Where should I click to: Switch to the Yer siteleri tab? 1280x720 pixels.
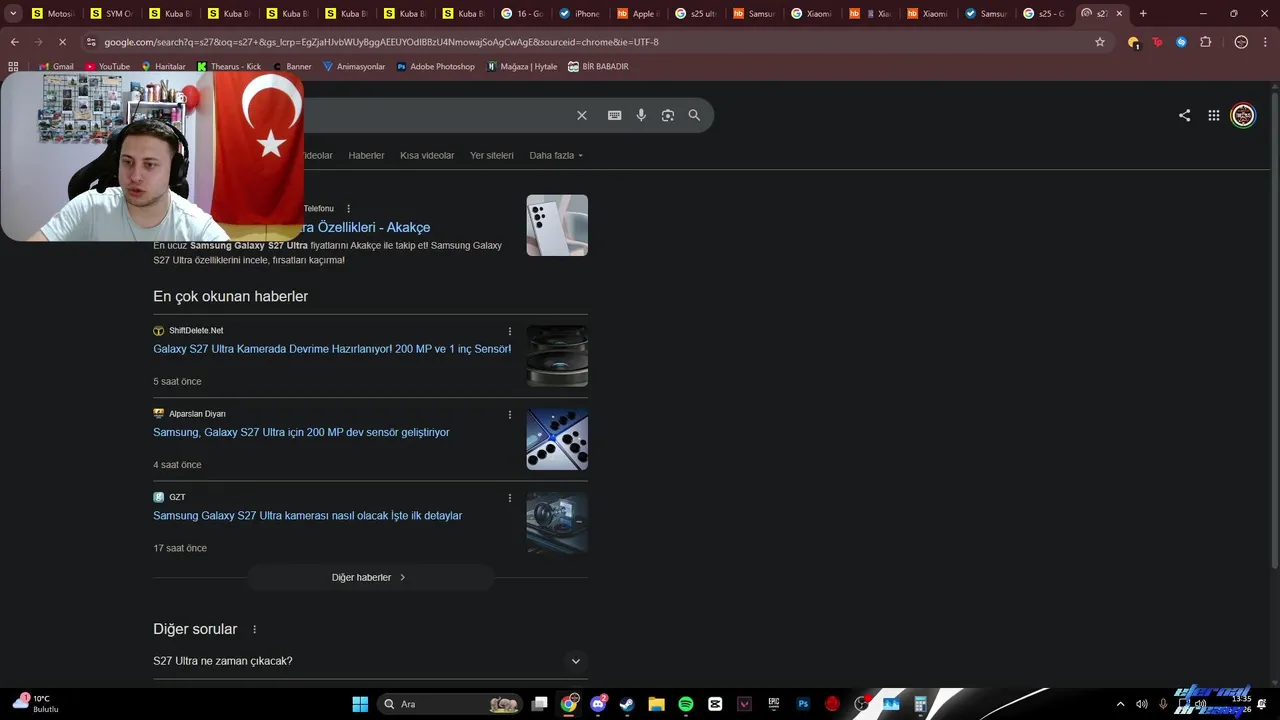tap(492, 155)
